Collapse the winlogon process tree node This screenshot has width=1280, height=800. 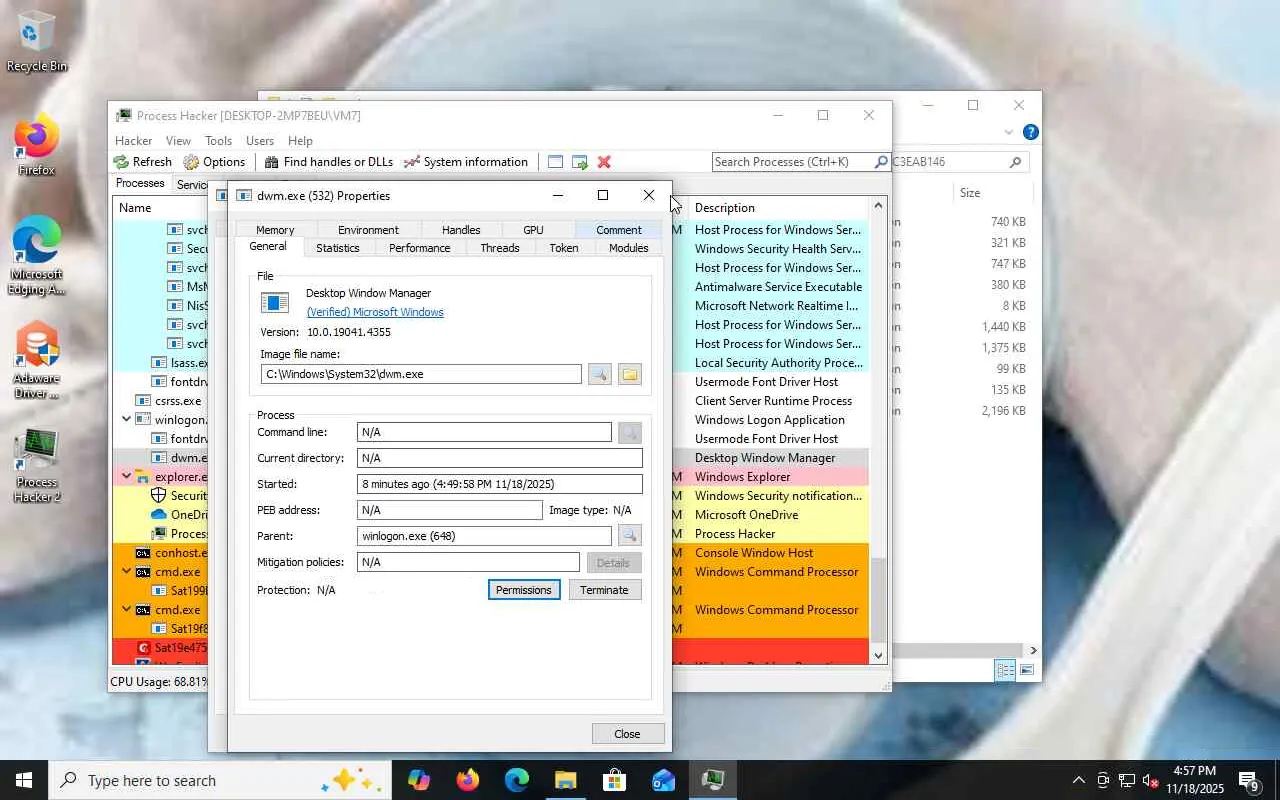coord(126,420)
